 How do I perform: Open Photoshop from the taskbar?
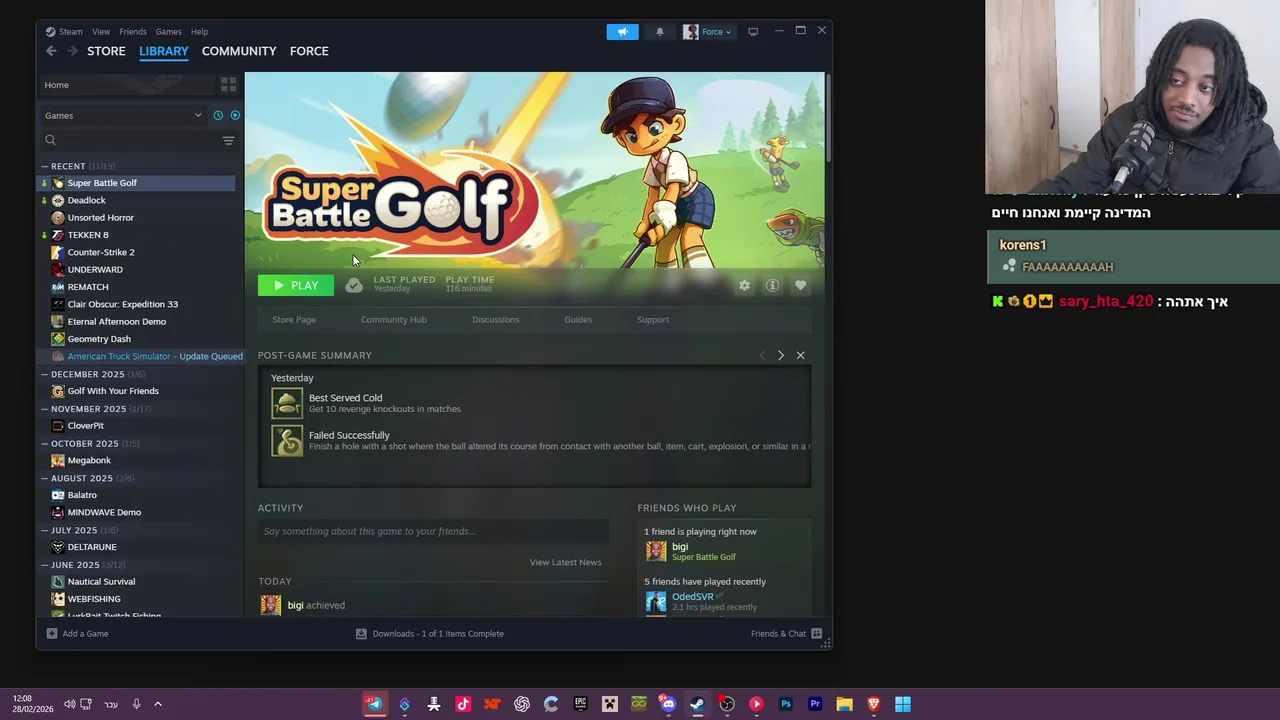pyautogui.click(x=785, y=704)
